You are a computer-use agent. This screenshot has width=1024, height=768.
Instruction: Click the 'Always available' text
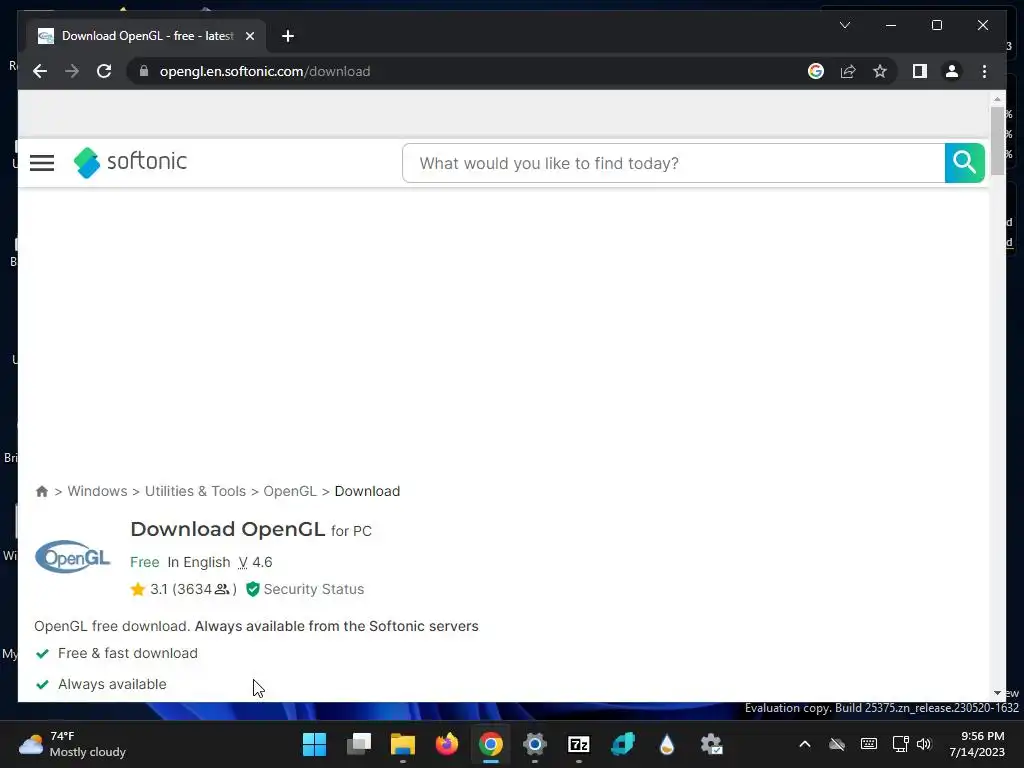point(112,684)
